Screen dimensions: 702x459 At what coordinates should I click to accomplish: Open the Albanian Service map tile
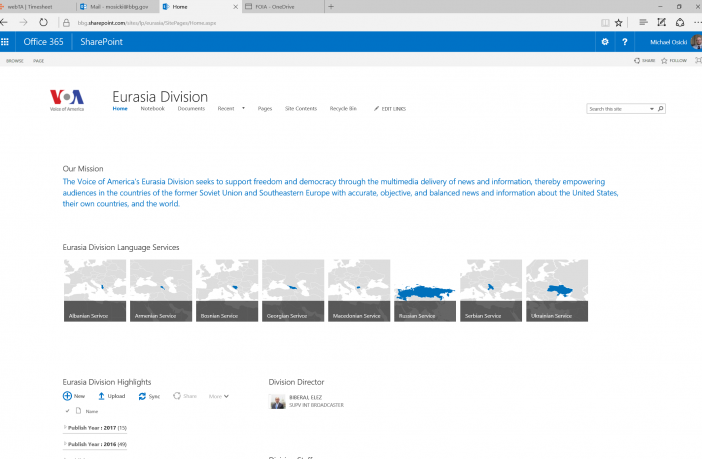[x=95, y=290]
